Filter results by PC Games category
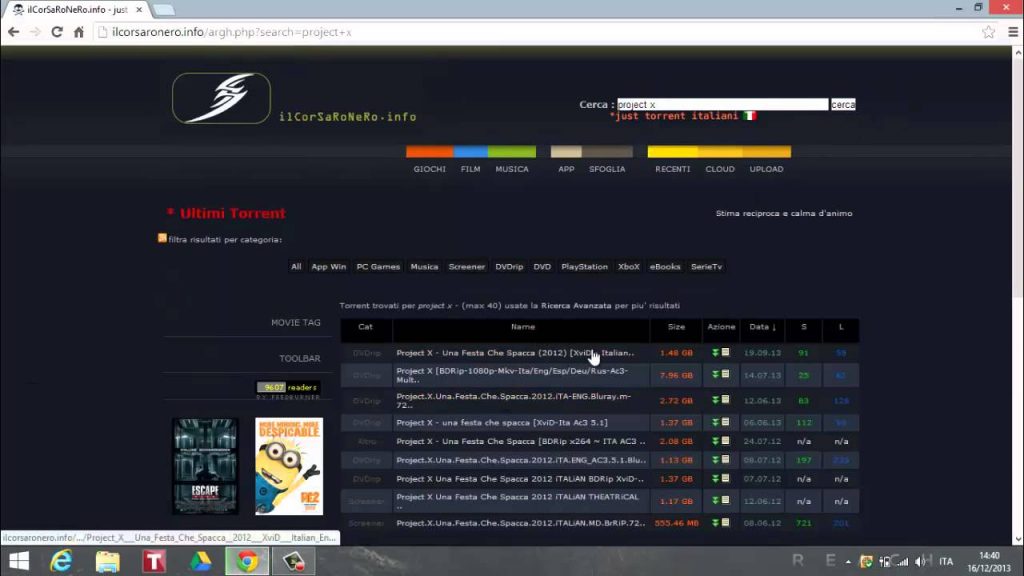This screenshot has width=1024, height=576. point(378,266)
